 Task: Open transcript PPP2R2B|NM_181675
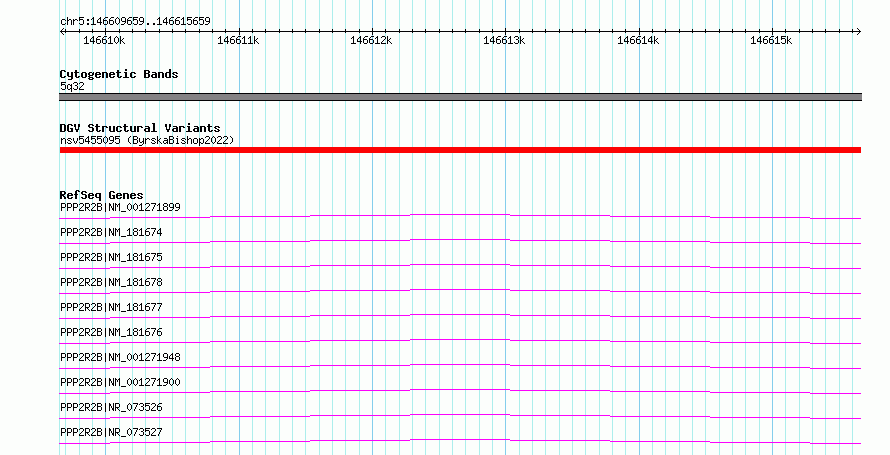pyautogui.click(x=111, y=258)
